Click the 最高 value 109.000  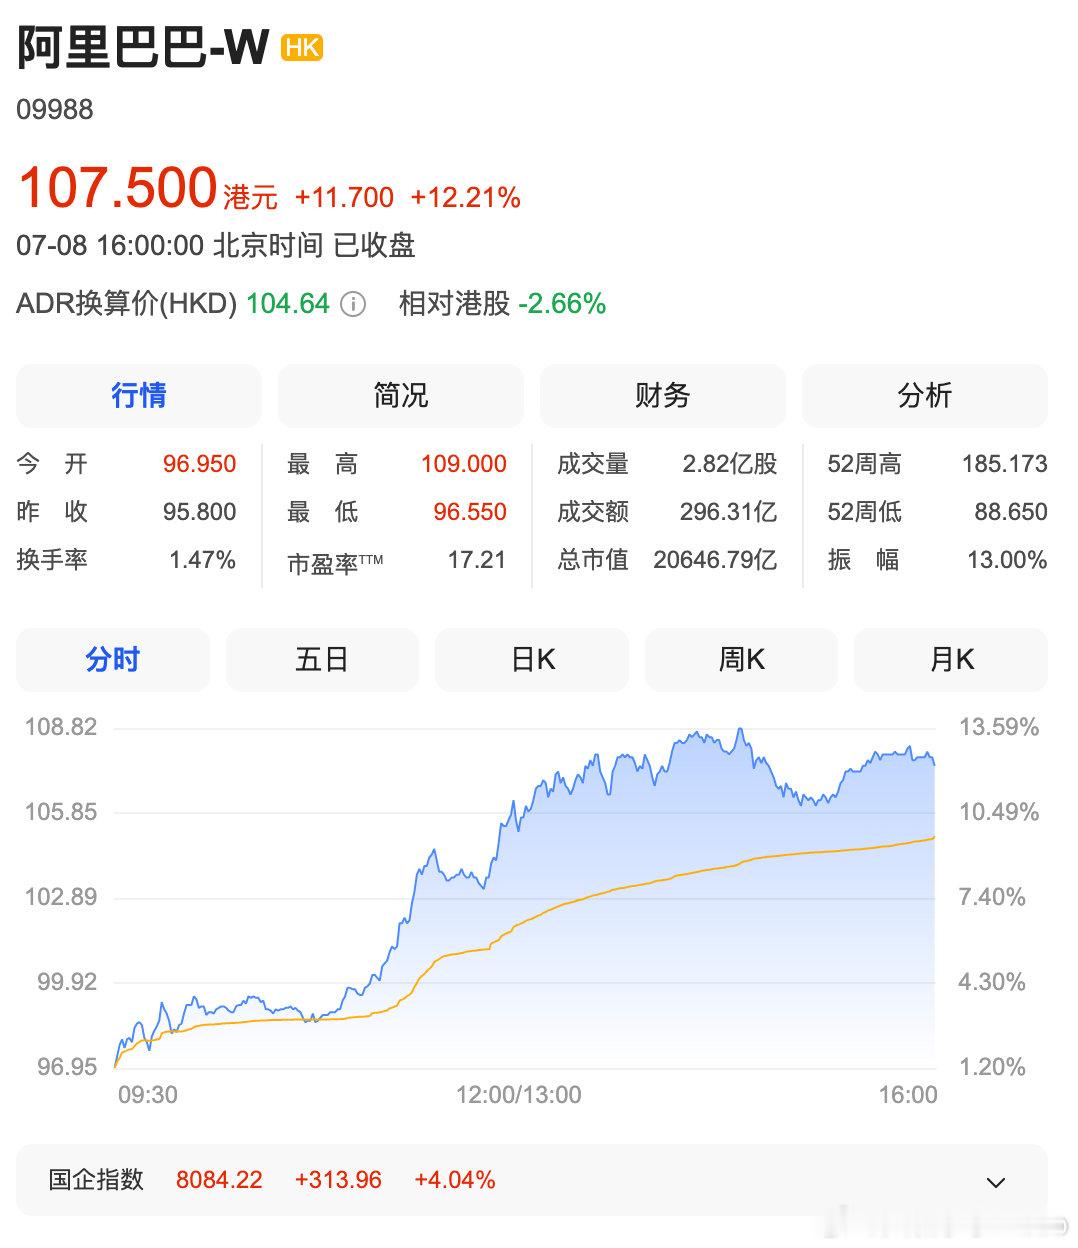pyautogui.click(x=464, y=464)
